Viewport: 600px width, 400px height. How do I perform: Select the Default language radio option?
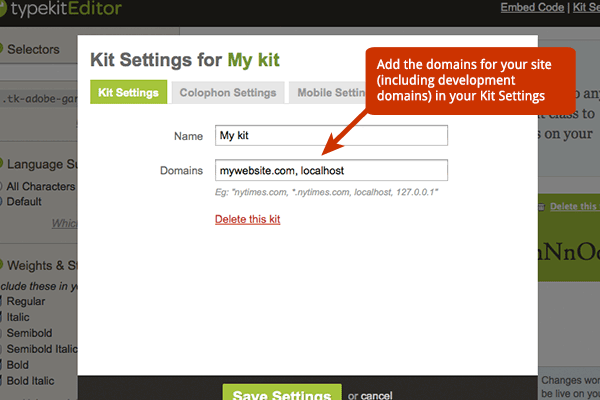(x=3, y=199)
